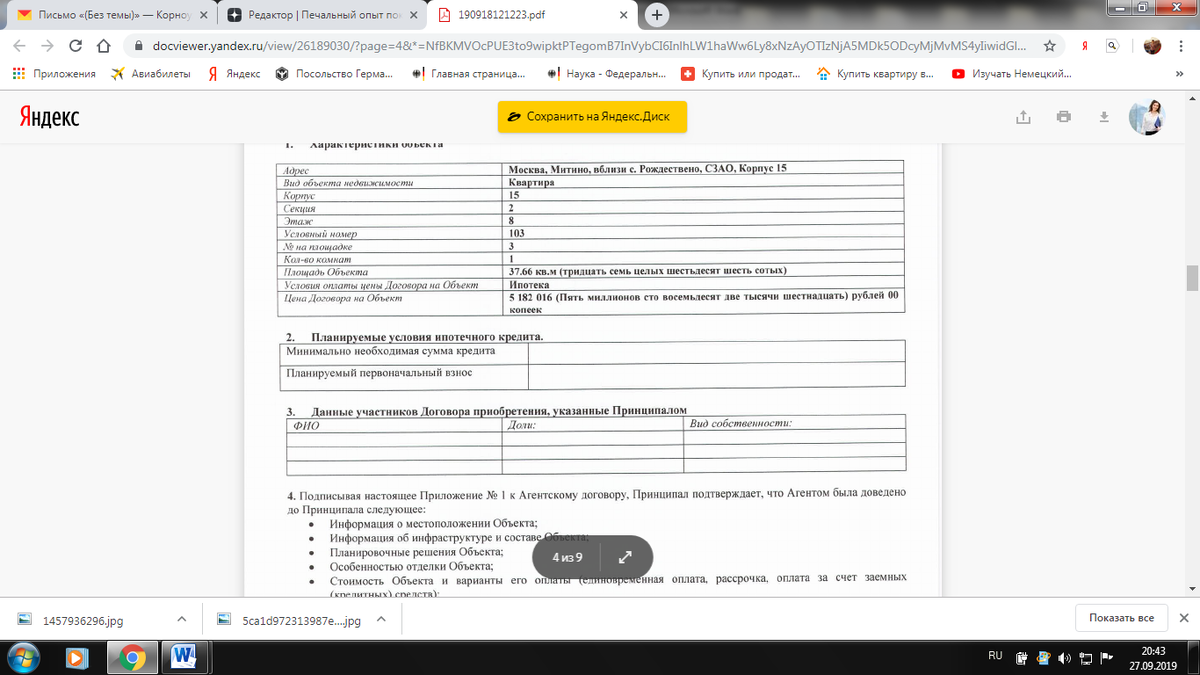Screen dimensions: 1200x675
Task: Click Планировочные решения Объекта bullet
Action: point(416,552)
